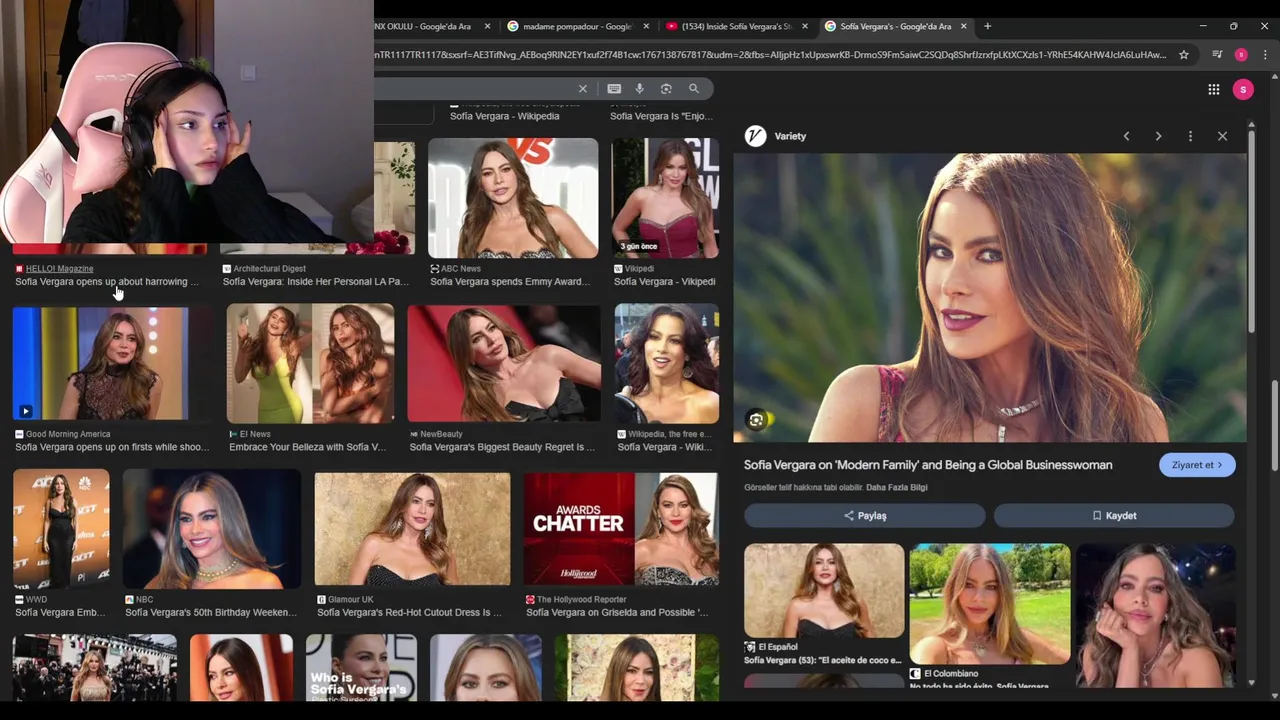Bookmark this page with the star icon
Screen dimensions: 1280x720
pos(1184,55)
